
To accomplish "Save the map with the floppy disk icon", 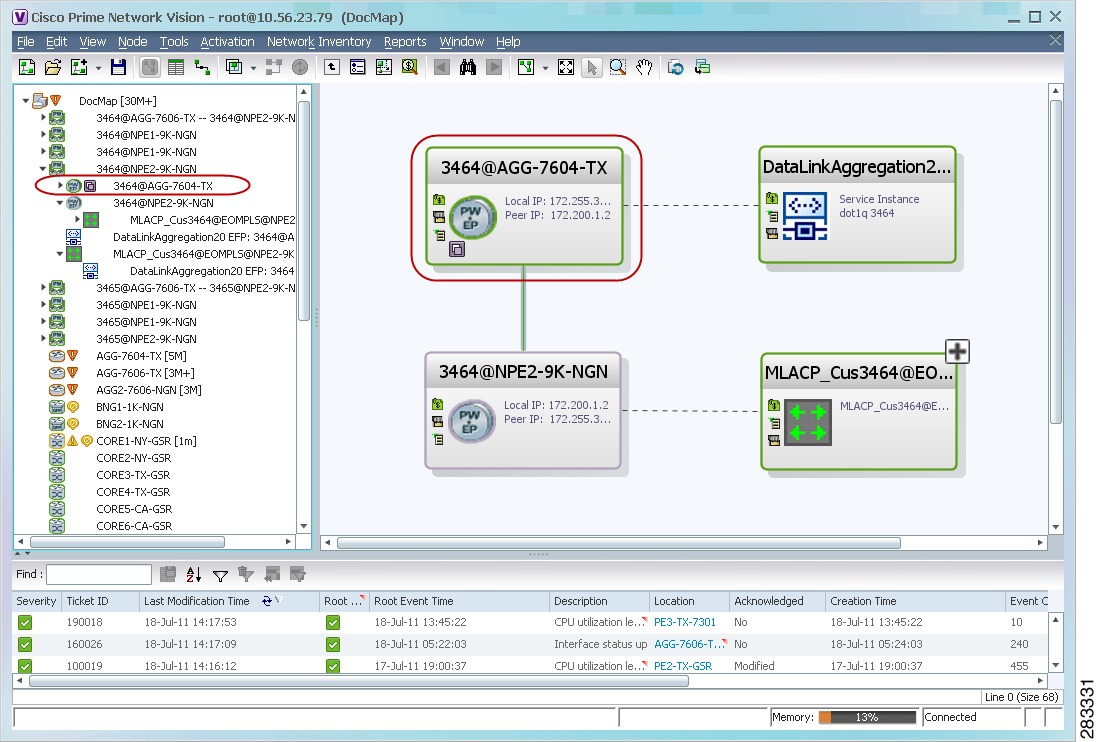I will coord(118,67).
